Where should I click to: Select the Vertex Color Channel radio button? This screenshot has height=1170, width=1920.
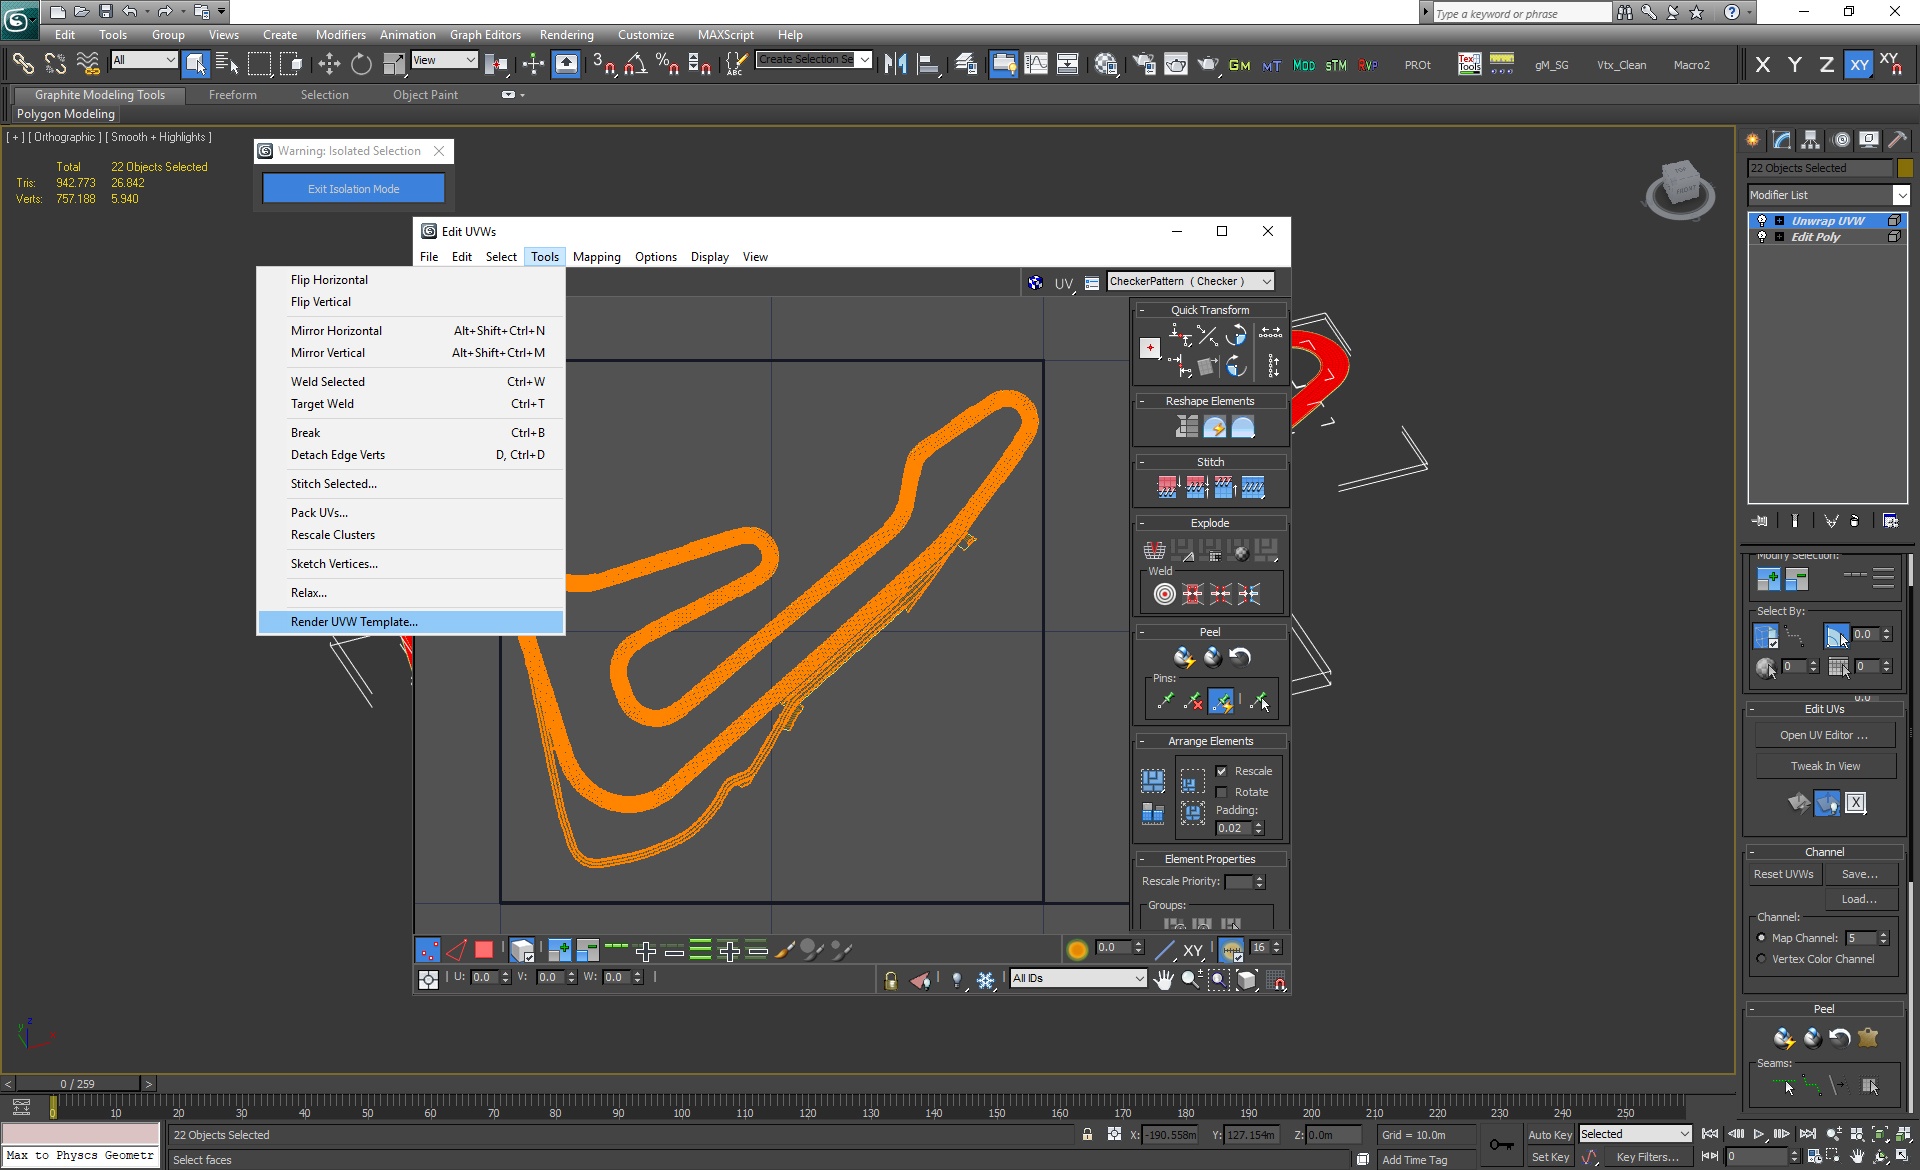1762,959
